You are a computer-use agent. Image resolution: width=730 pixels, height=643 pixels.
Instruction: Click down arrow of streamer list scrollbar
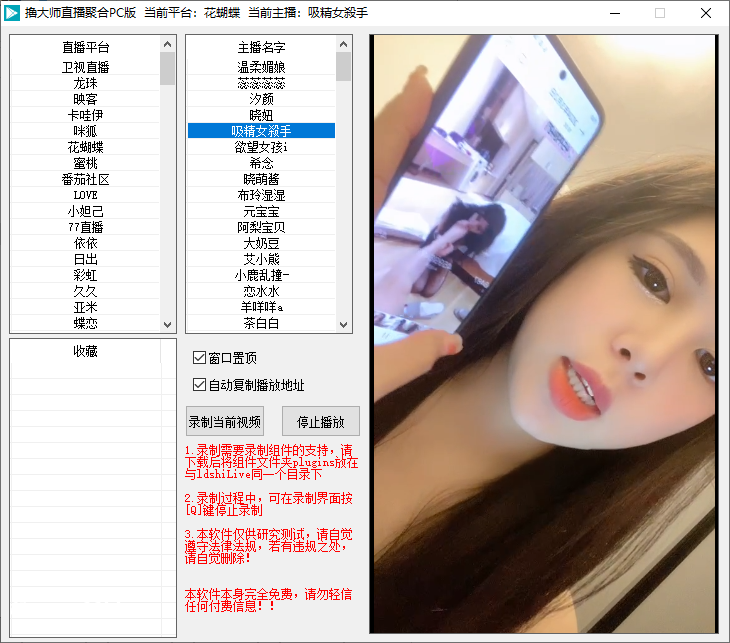coord(344,325)
